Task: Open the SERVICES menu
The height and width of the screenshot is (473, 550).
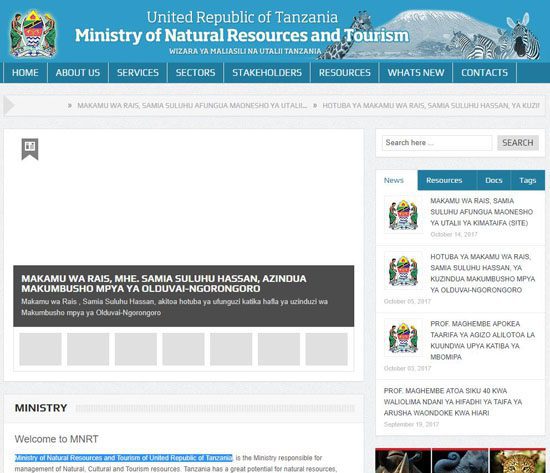Action: tap(138, 73)
